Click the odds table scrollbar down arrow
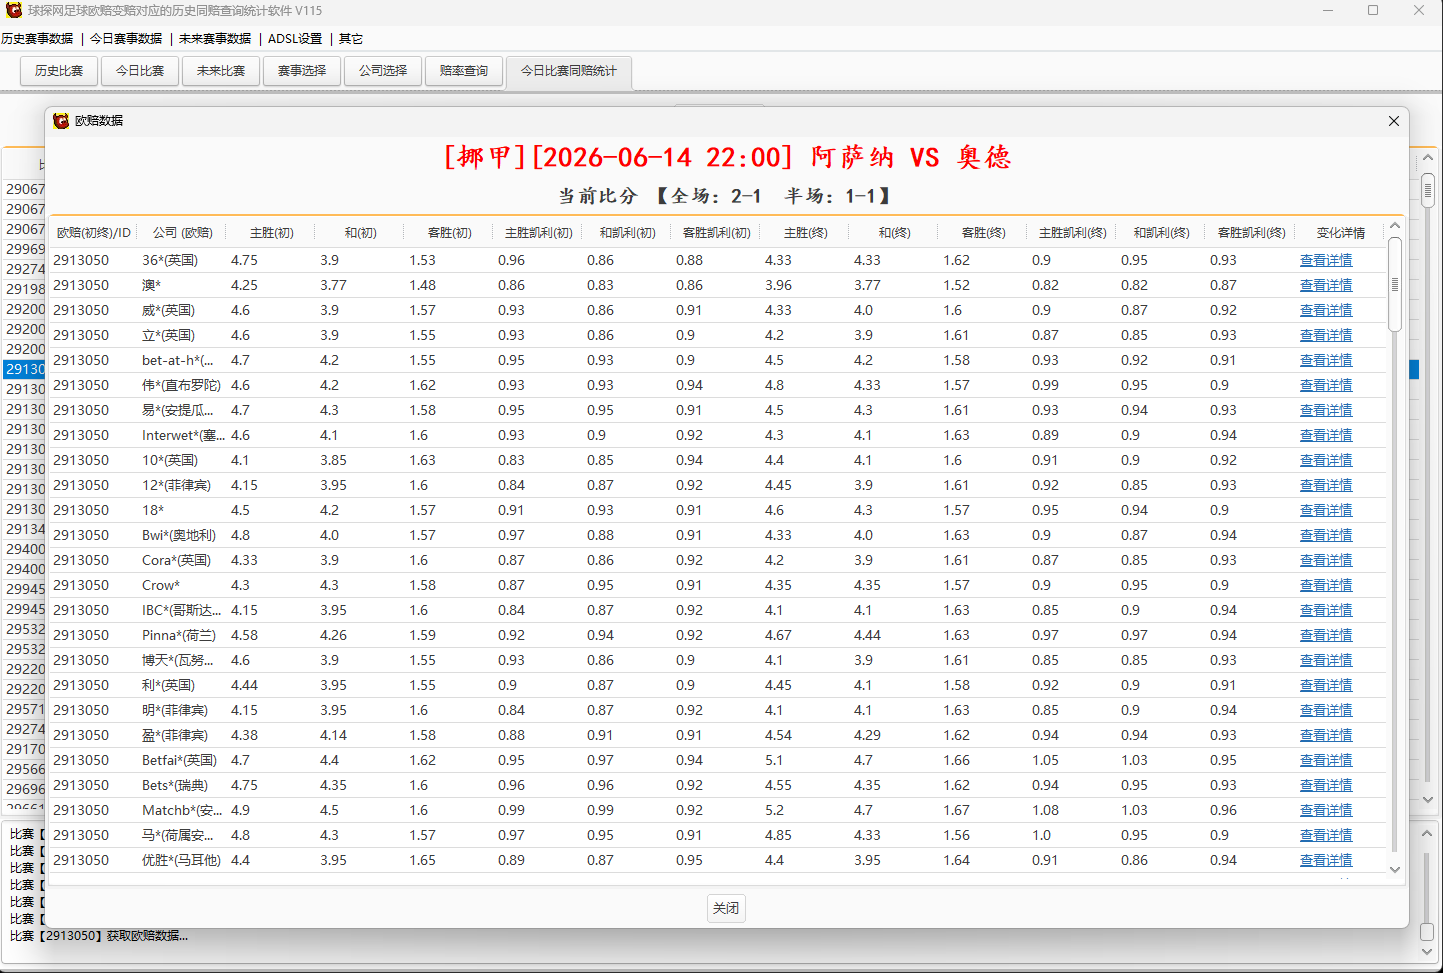Screen dimensions: 1443x973 (1395, 870)
